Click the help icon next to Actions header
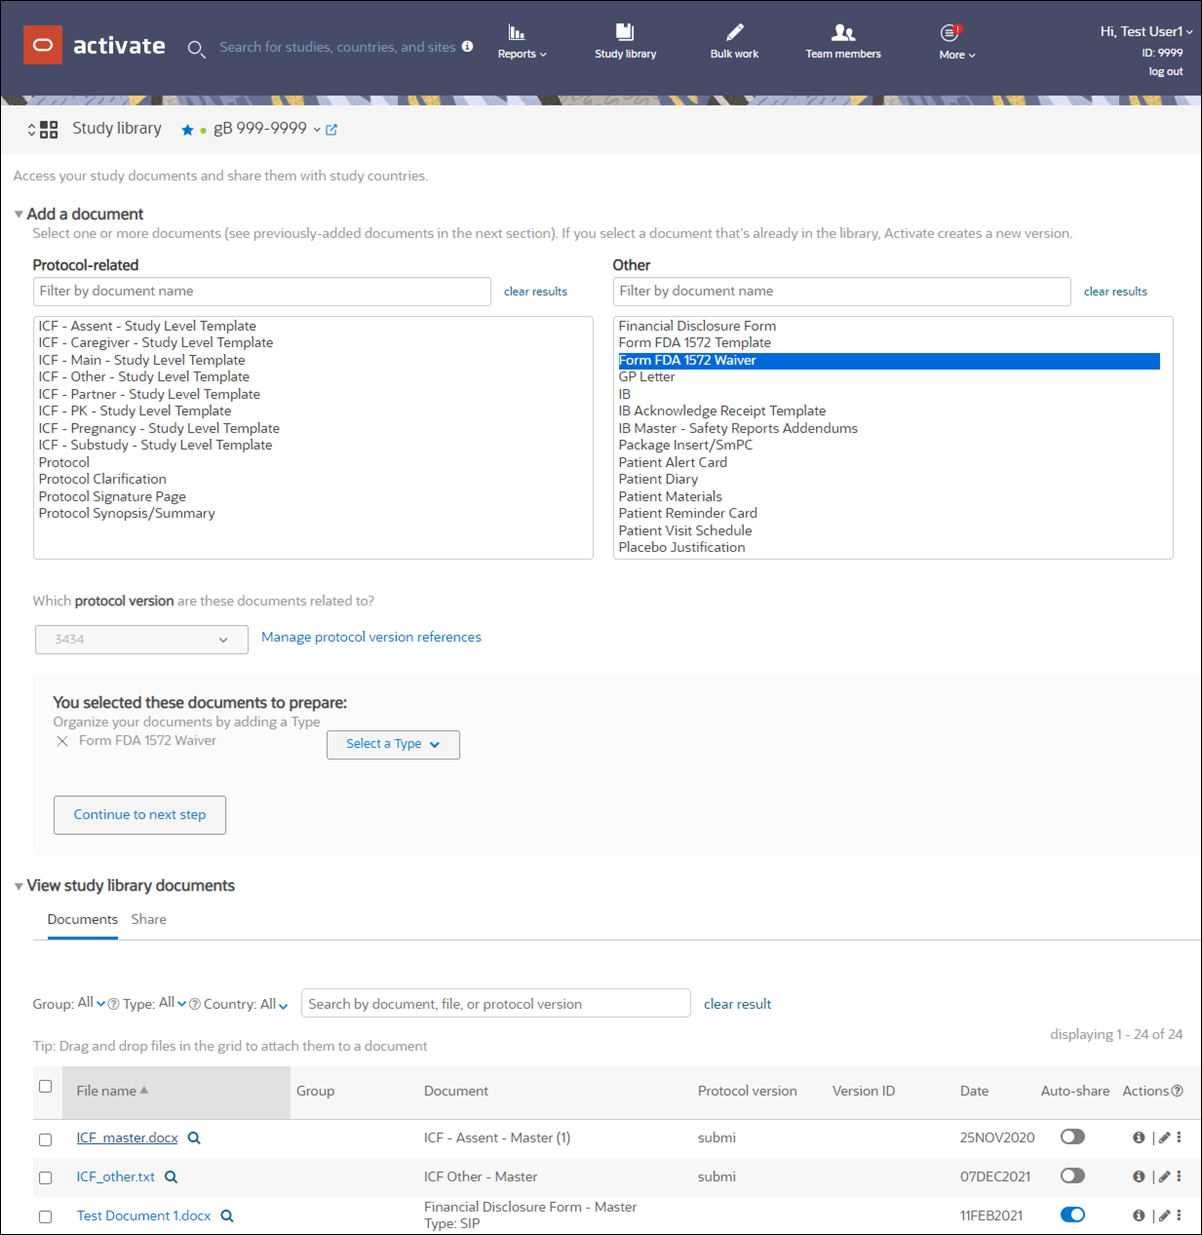Screen dimensions: 1202x1235 pyautogui.click(x=1177, y=1091)
